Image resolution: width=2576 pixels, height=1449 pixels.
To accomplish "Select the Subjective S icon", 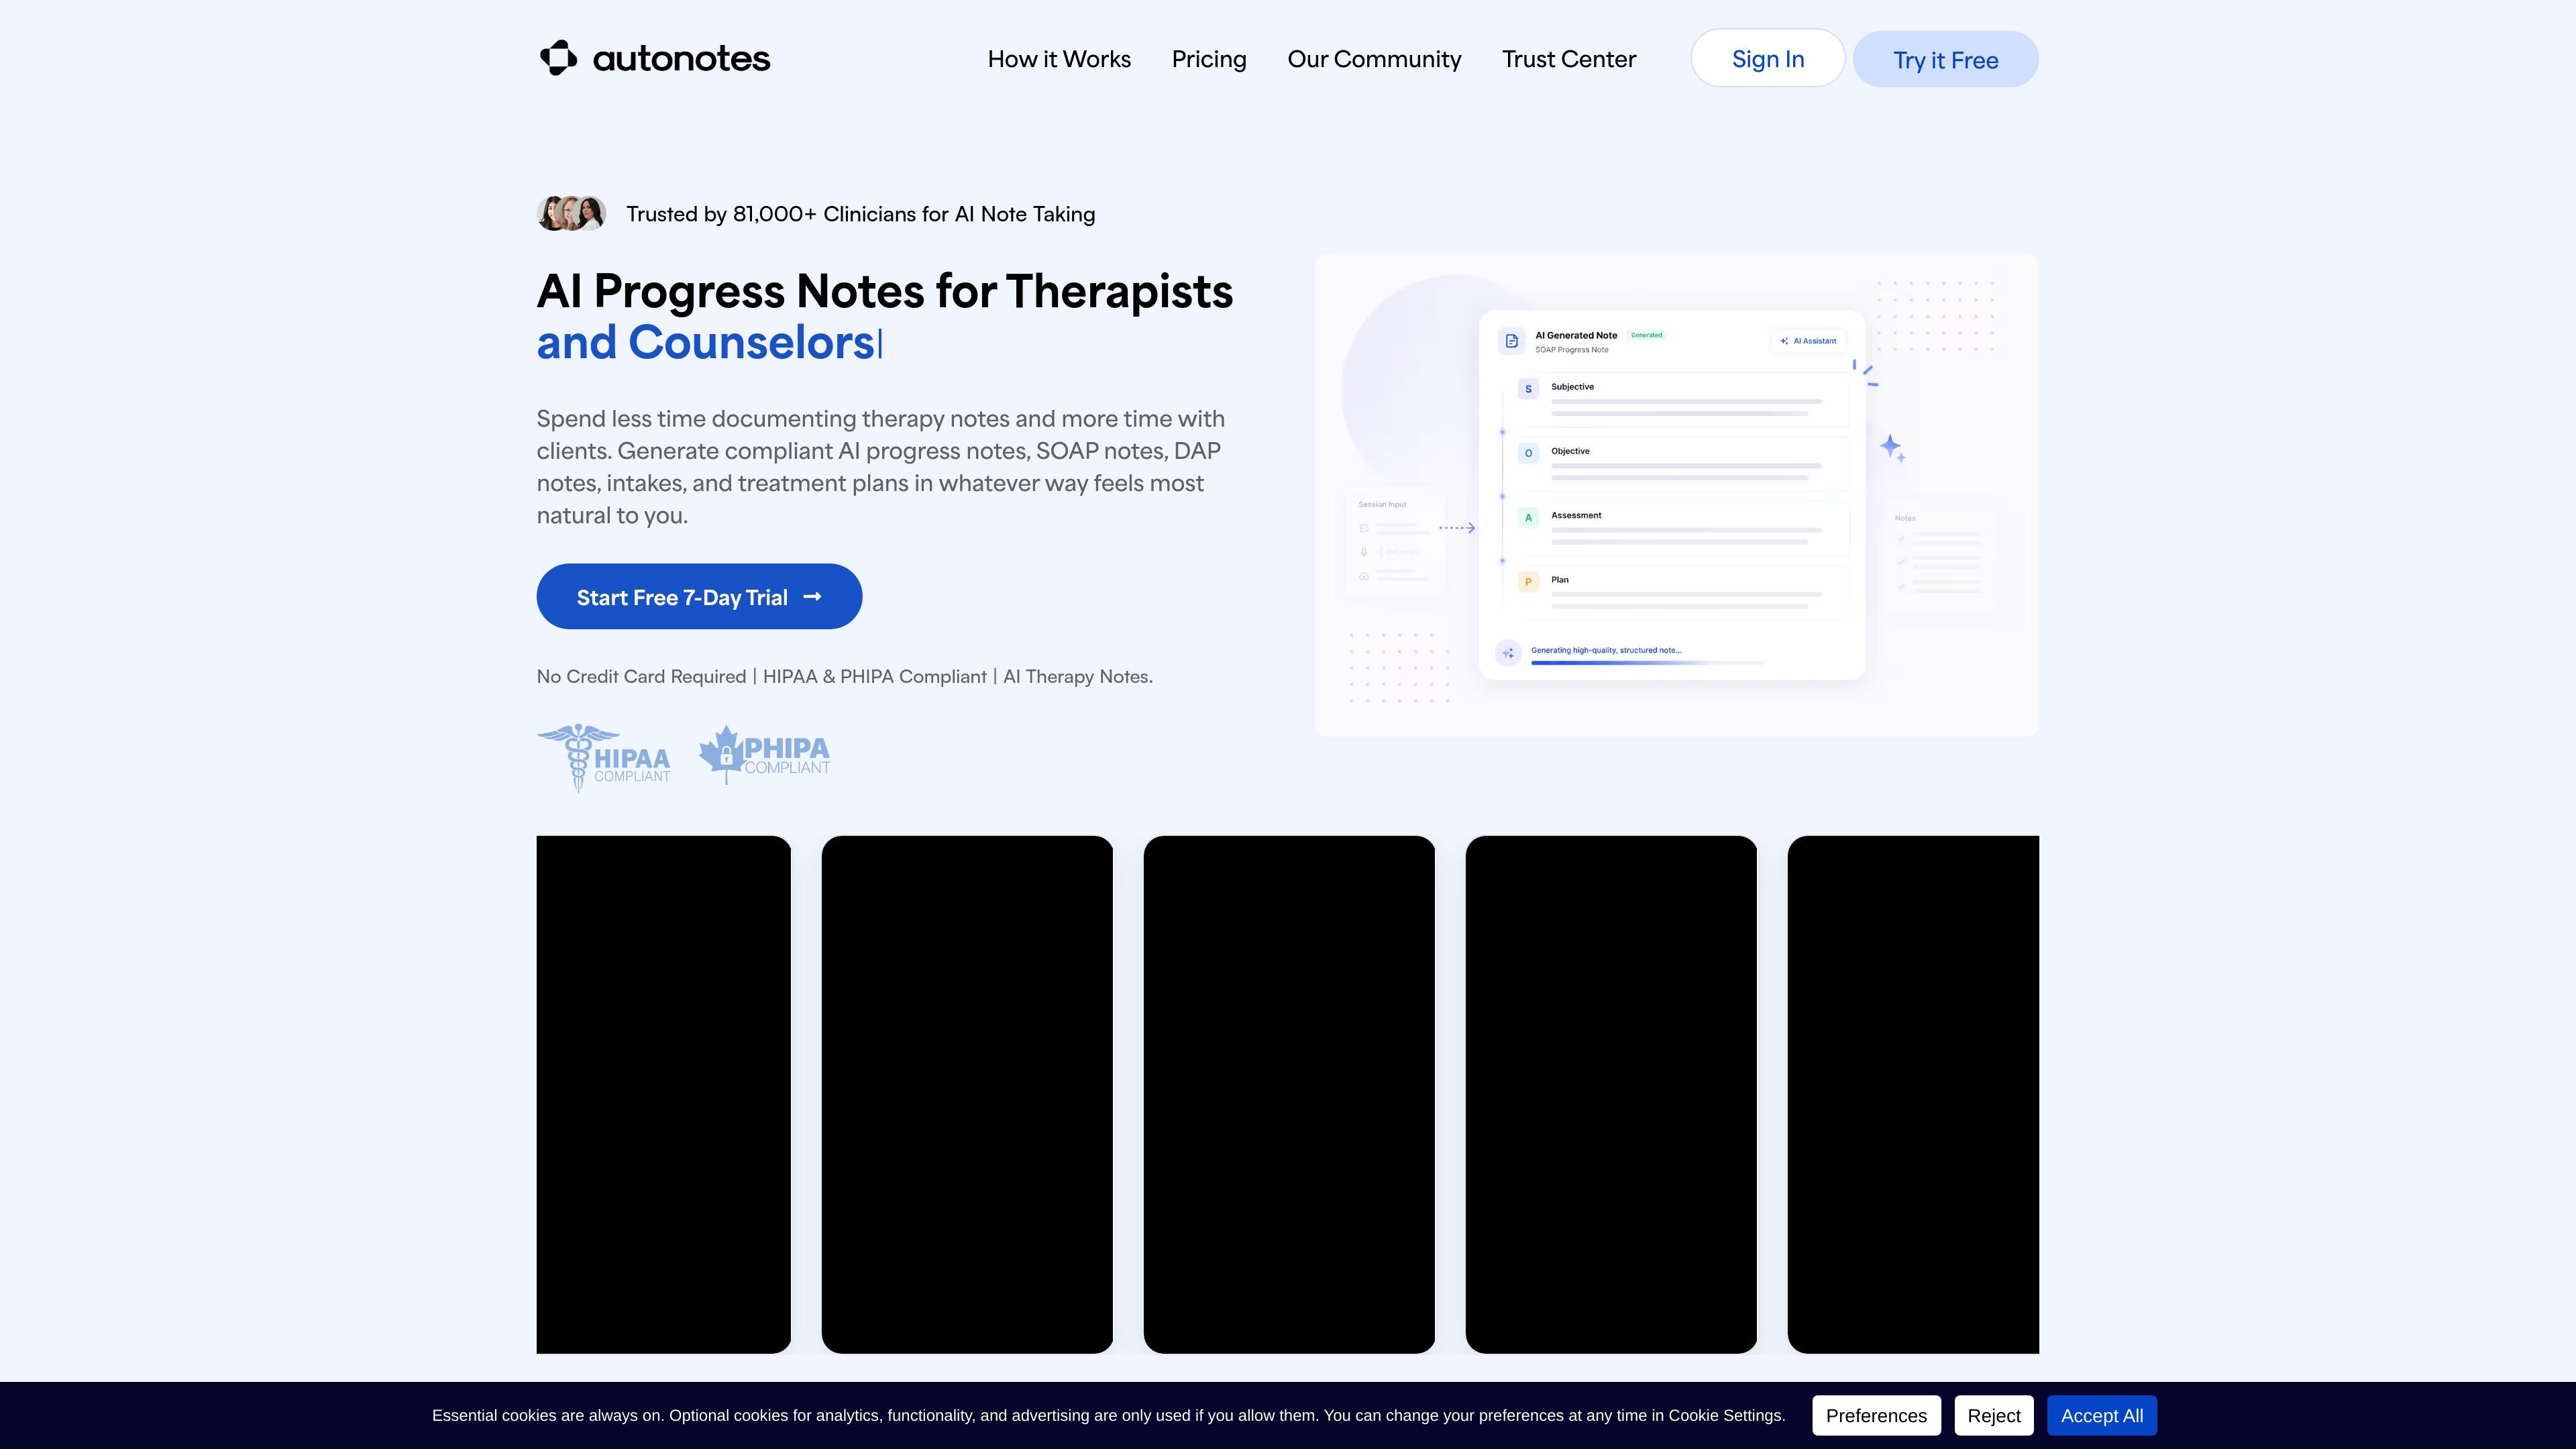I will point(1528,389).
